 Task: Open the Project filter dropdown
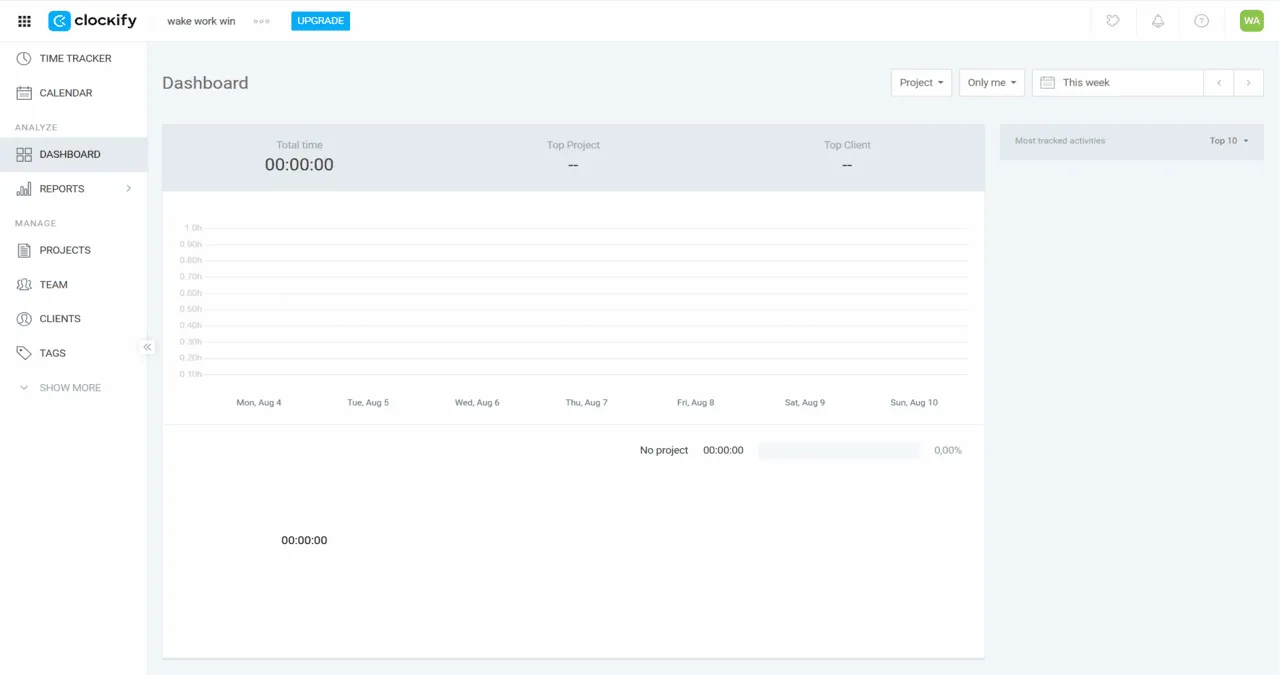point(920,83)
